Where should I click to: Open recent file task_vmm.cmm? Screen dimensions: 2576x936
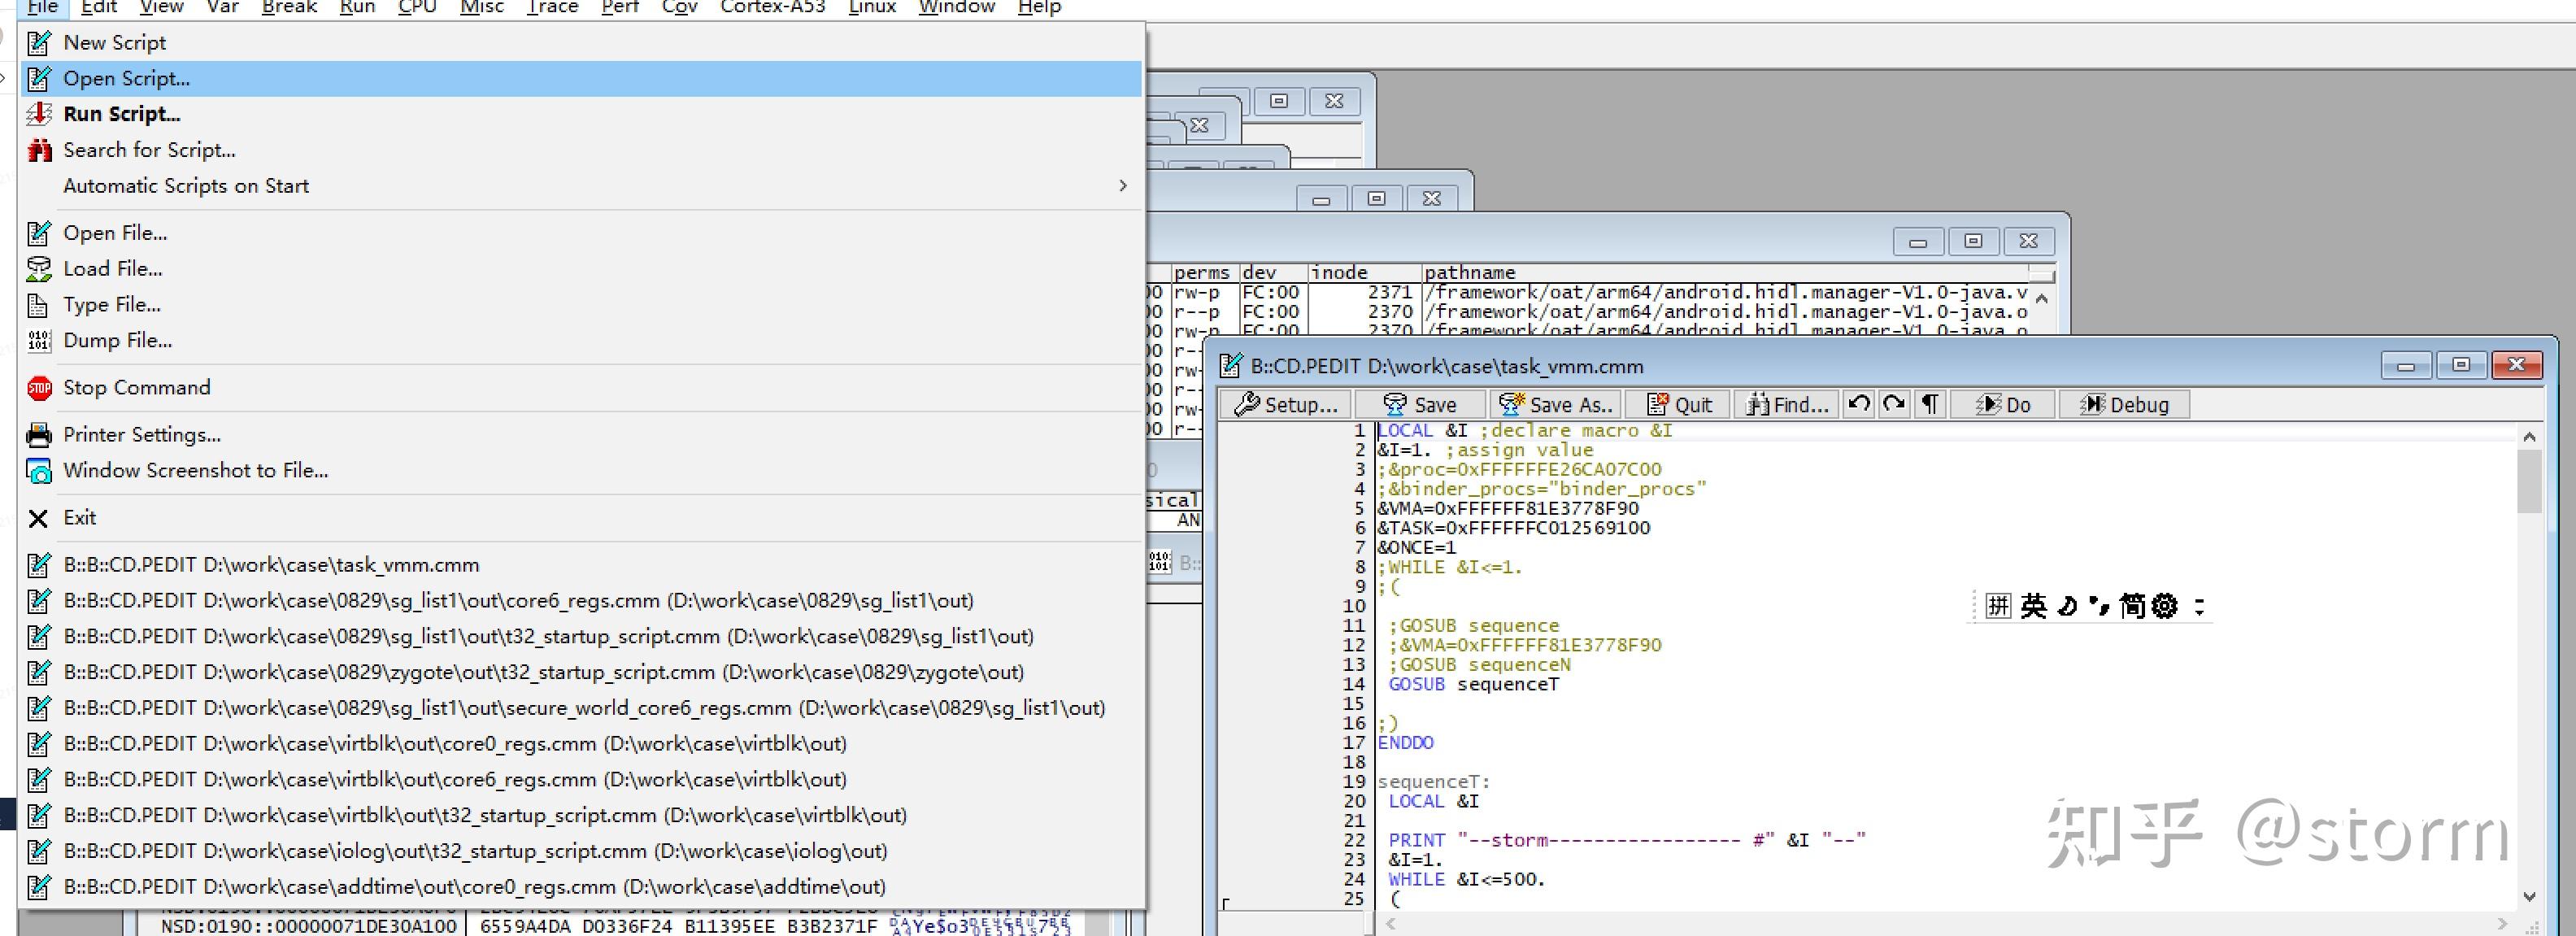click(271, 565)
